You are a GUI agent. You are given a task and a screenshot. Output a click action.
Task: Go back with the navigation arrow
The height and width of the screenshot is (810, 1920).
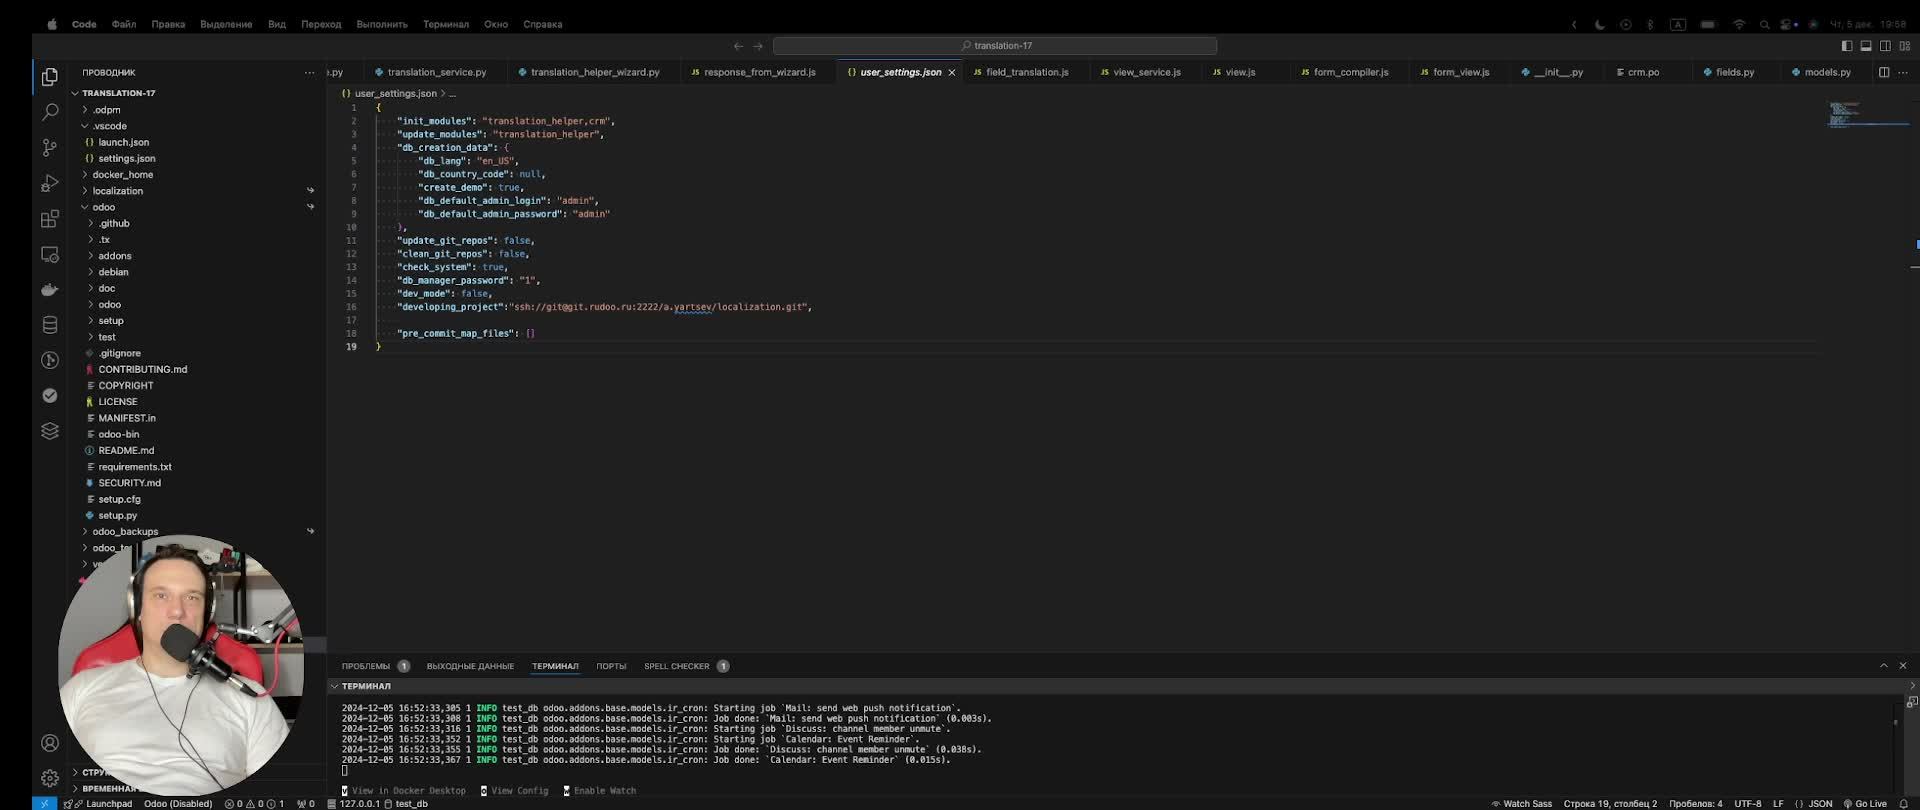pos(738,46)
